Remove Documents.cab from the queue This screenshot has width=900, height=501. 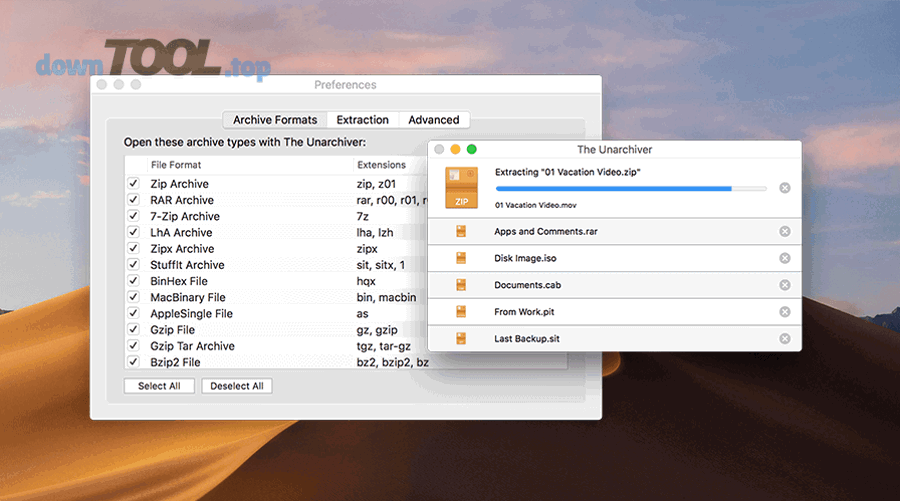coord(785,285)
